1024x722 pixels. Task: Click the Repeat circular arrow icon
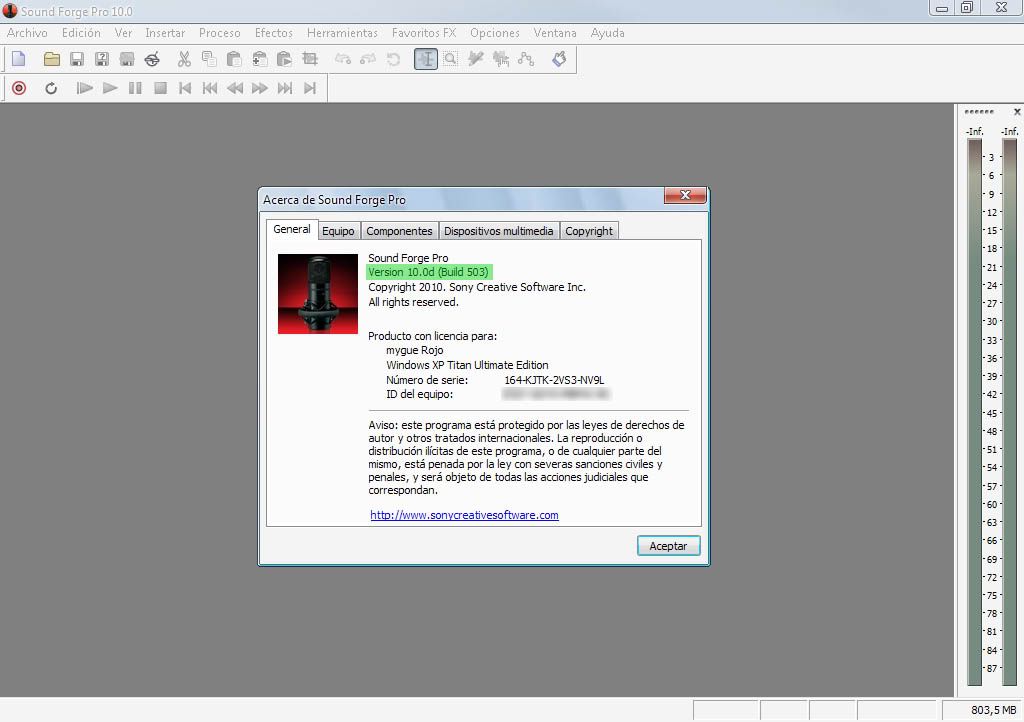coord(393,59)
